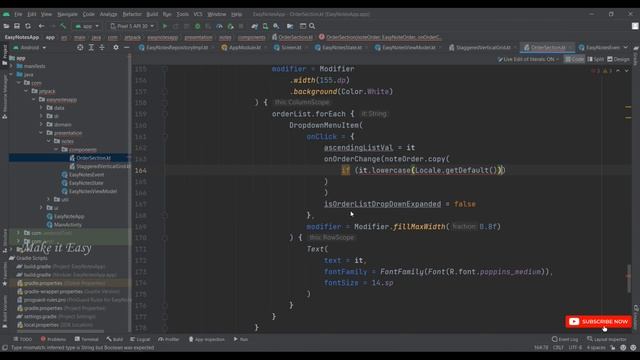Image resolution: width=640 pixels, height=360 pixels.
Task: Open the Pixel device selector dropdown
Action: pyautogui.click(x=132, y=26)
